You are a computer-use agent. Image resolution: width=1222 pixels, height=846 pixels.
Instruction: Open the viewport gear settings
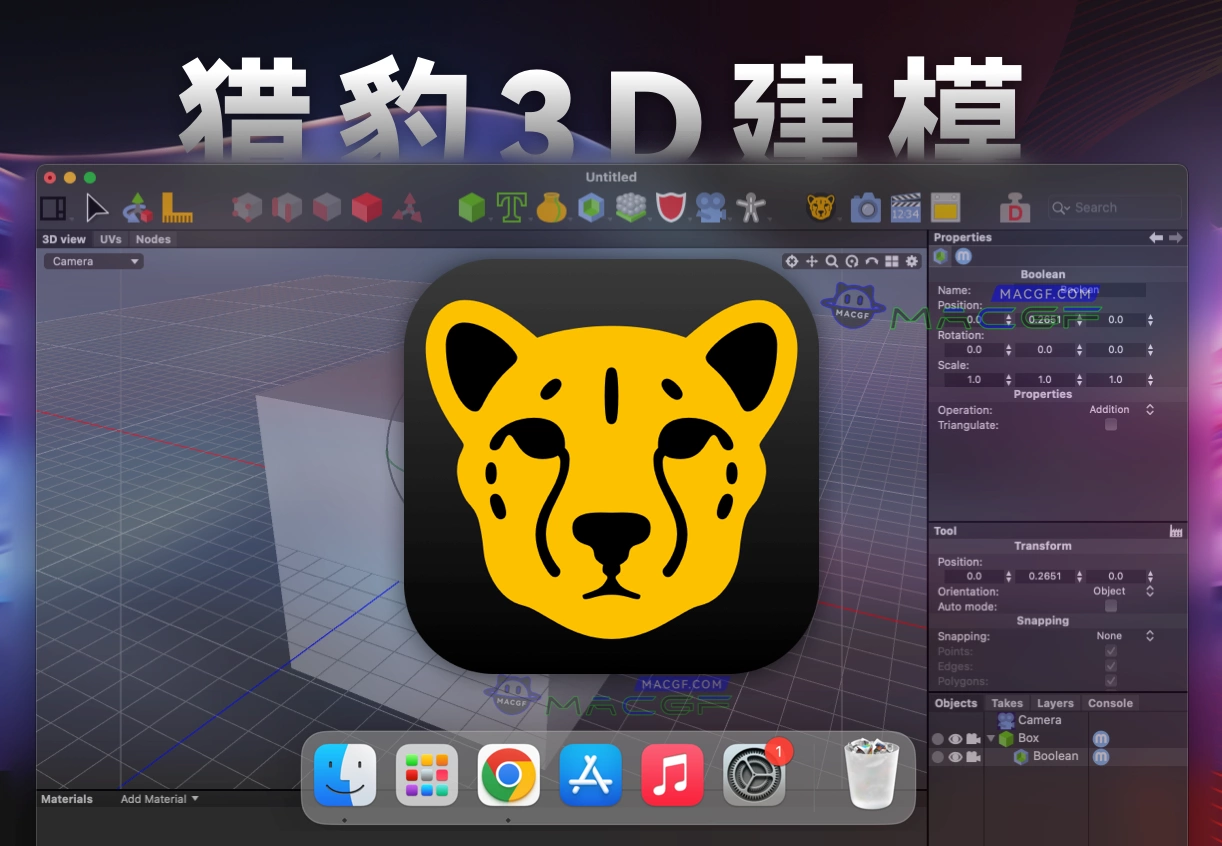[912, 261]
